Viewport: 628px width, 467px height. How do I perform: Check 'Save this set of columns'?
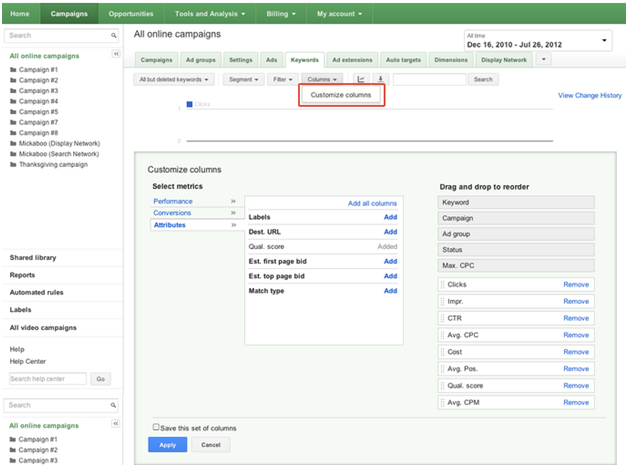tap(156, 427)
